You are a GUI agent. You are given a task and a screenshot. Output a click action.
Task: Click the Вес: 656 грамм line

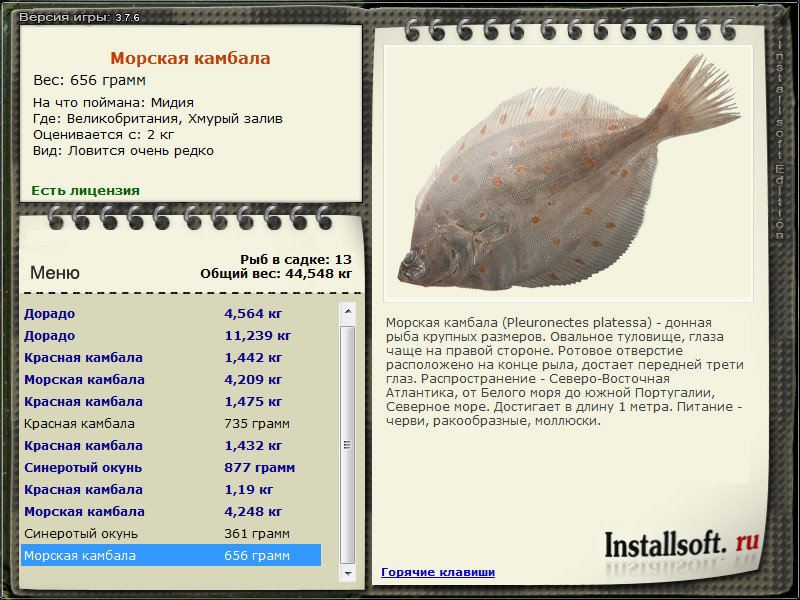click(89, 80)
